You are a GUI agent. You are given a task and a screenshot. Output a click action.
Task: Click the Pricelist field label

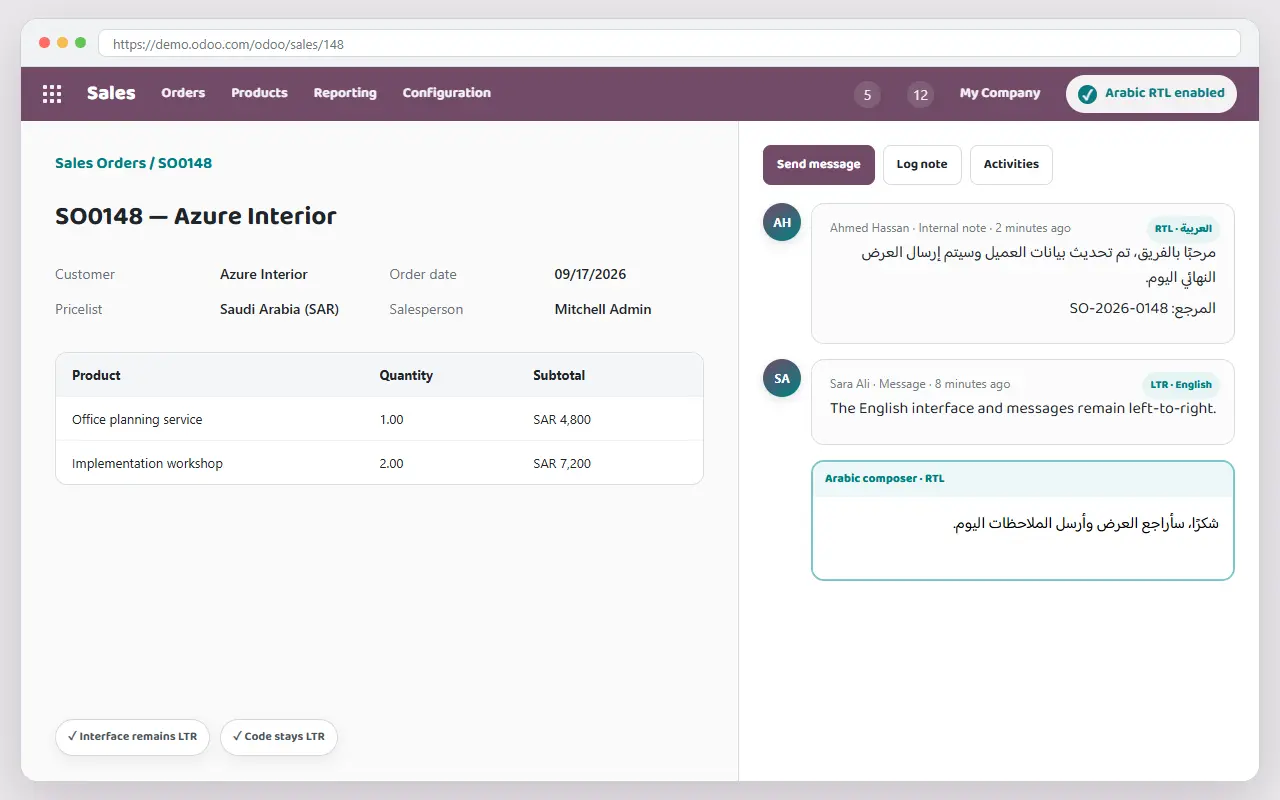(x=79, y=310)
